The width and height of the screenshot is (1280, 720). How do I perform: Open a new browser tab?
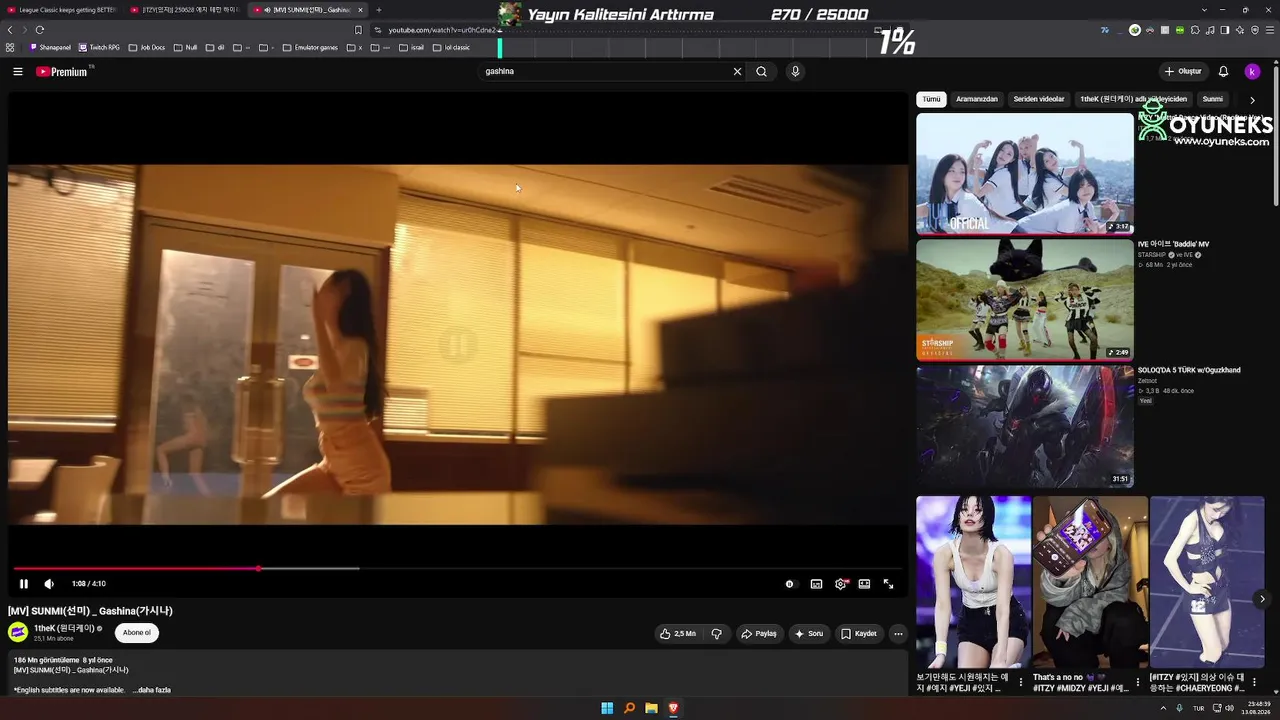(x=379, y=10)
